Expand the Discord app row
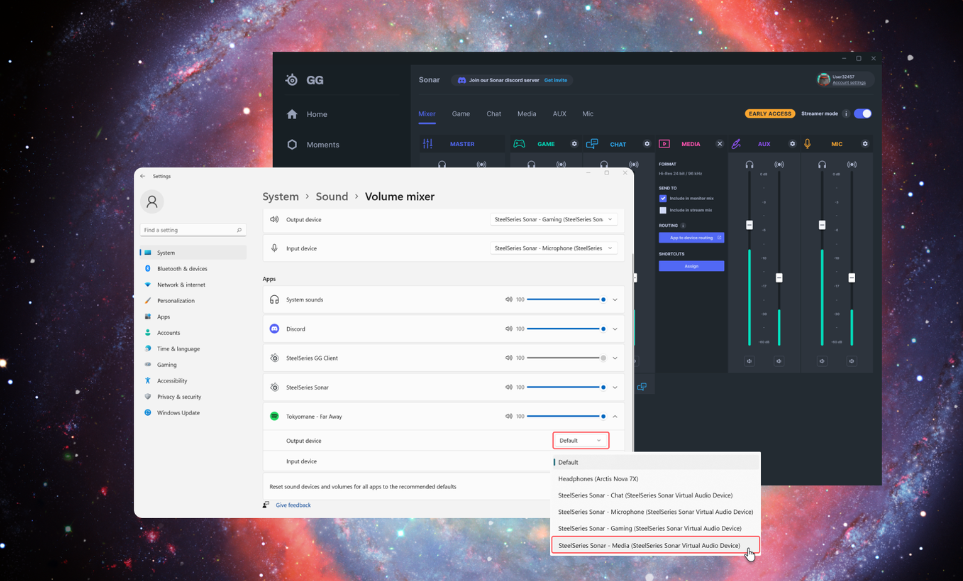Screen dimensions: 963x581 pos(615,329)
